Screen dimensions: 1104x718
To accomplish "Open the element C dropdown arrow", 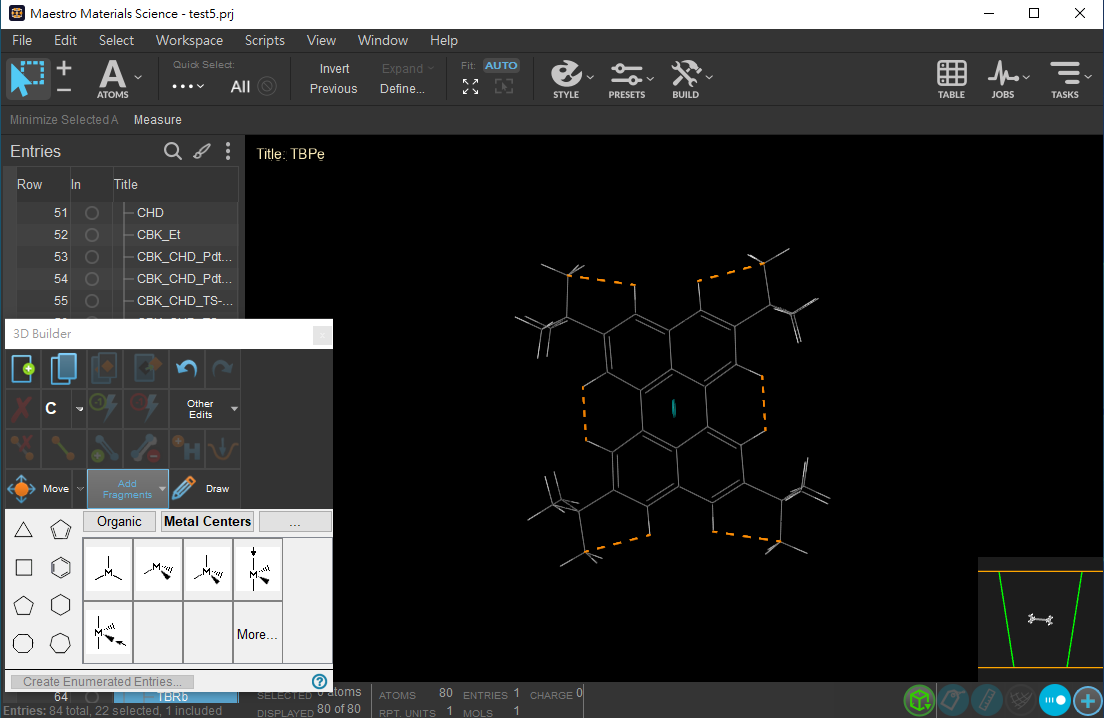I will [80, 408].
